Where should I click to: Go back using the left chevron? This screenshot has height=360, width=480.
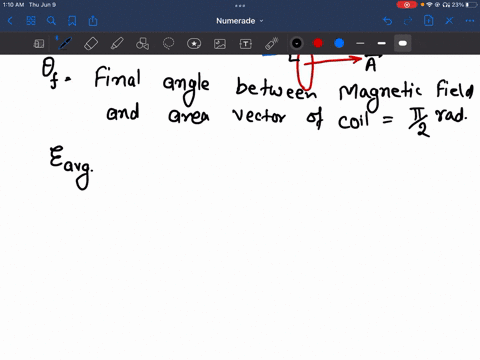coord(10,21)
